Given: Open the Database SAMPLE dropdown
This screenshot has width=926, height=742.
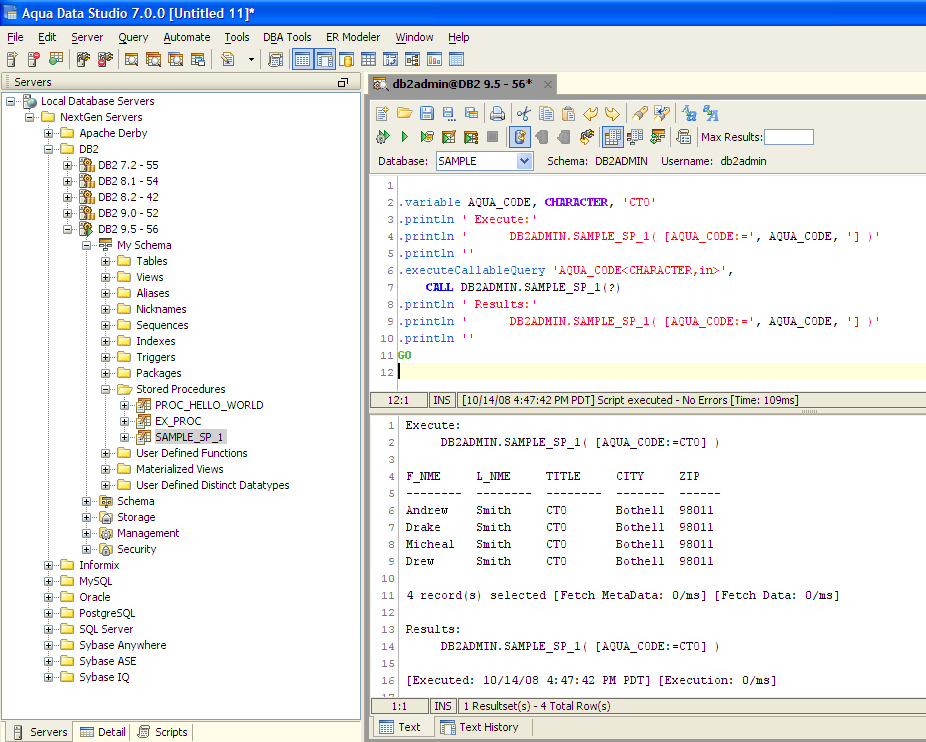Looking at the screenshot, I should tap(525, 161).
